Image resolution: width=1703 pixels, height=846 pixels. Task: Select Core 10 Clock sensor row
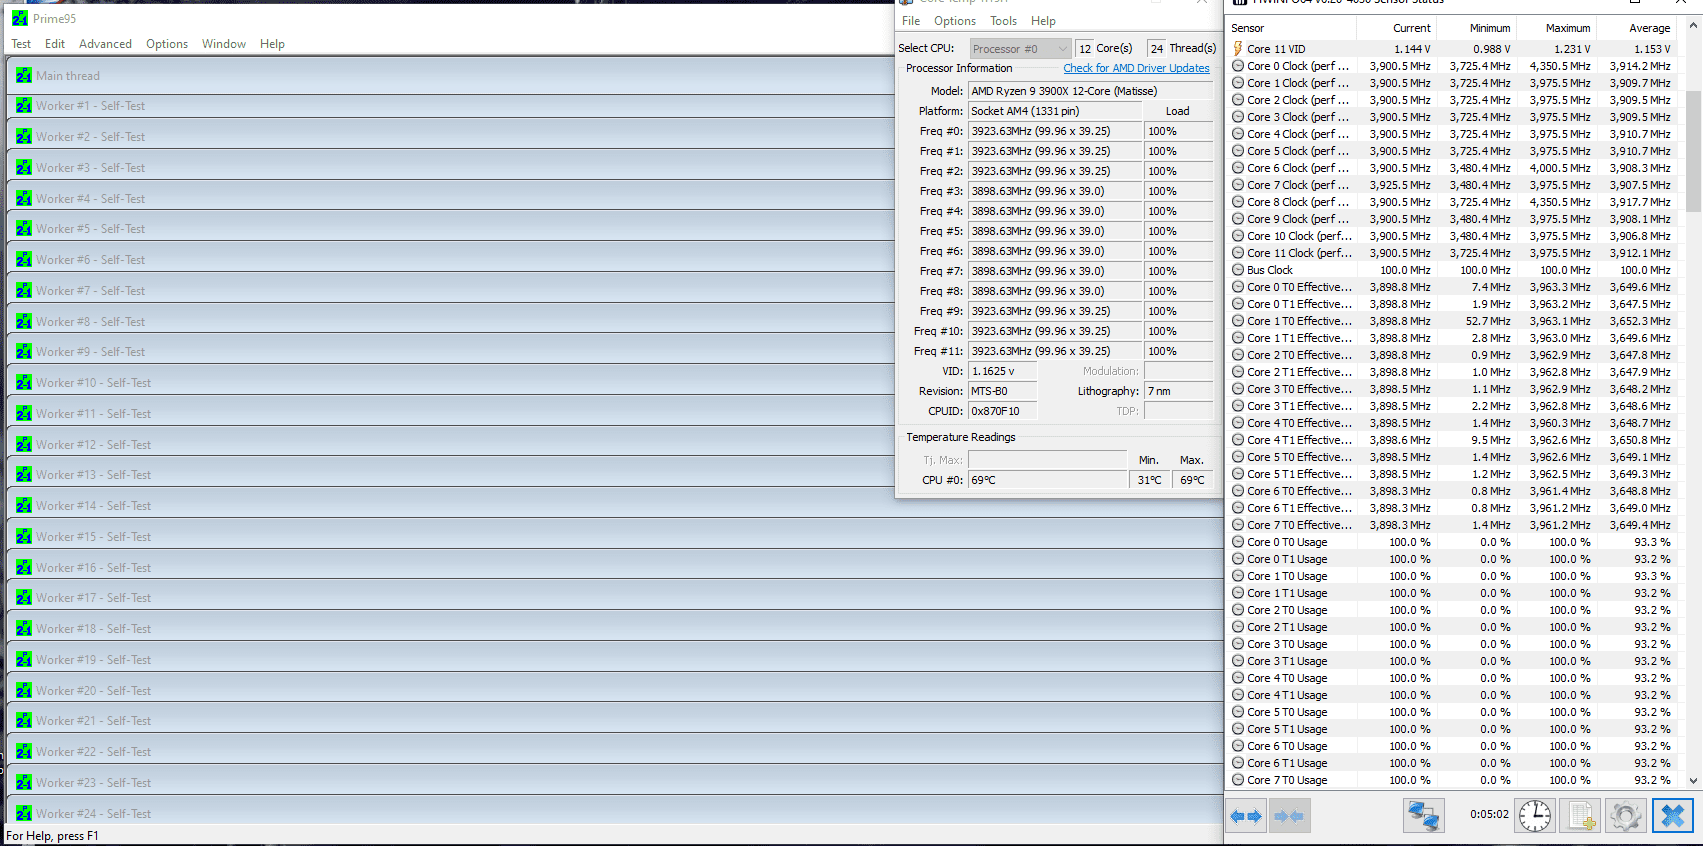pyautogui.click(x=1452, y=236)
